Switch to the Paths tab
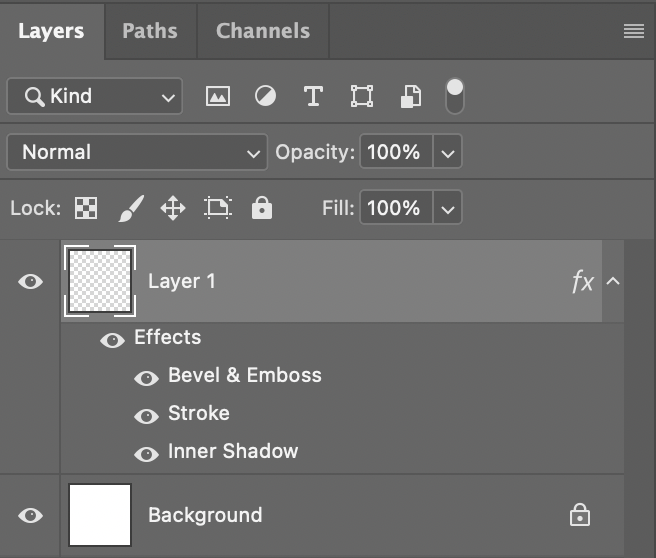The image size is (656, 558). point(150,31)
